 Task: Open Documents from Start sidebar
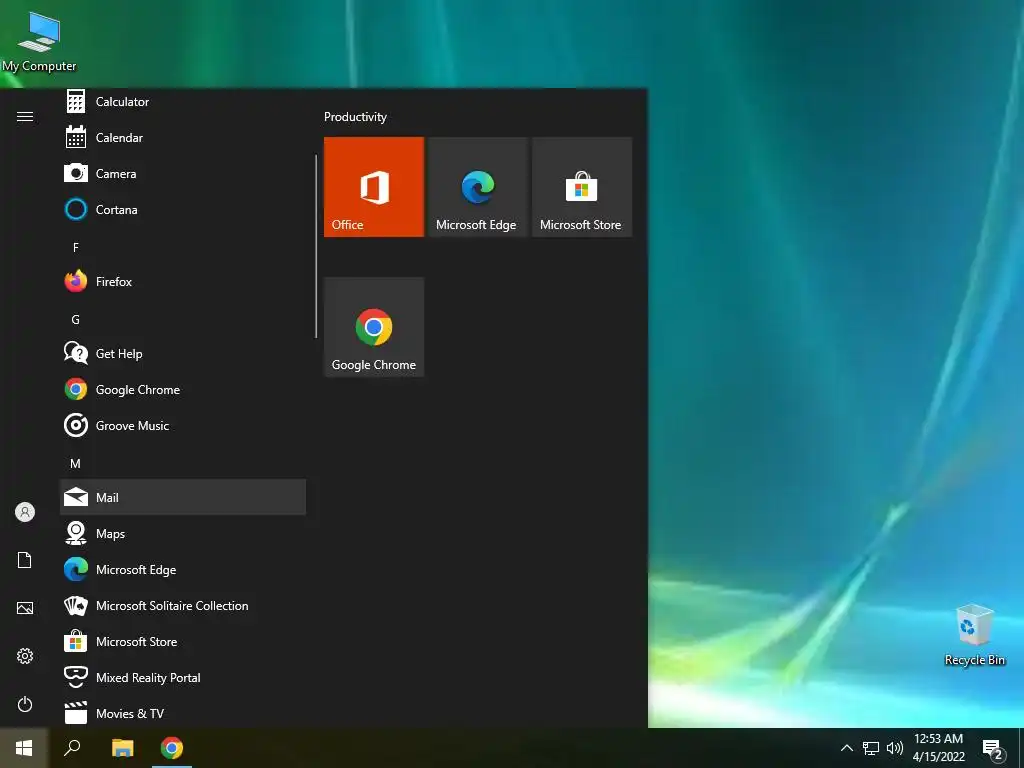click(25, 560)
